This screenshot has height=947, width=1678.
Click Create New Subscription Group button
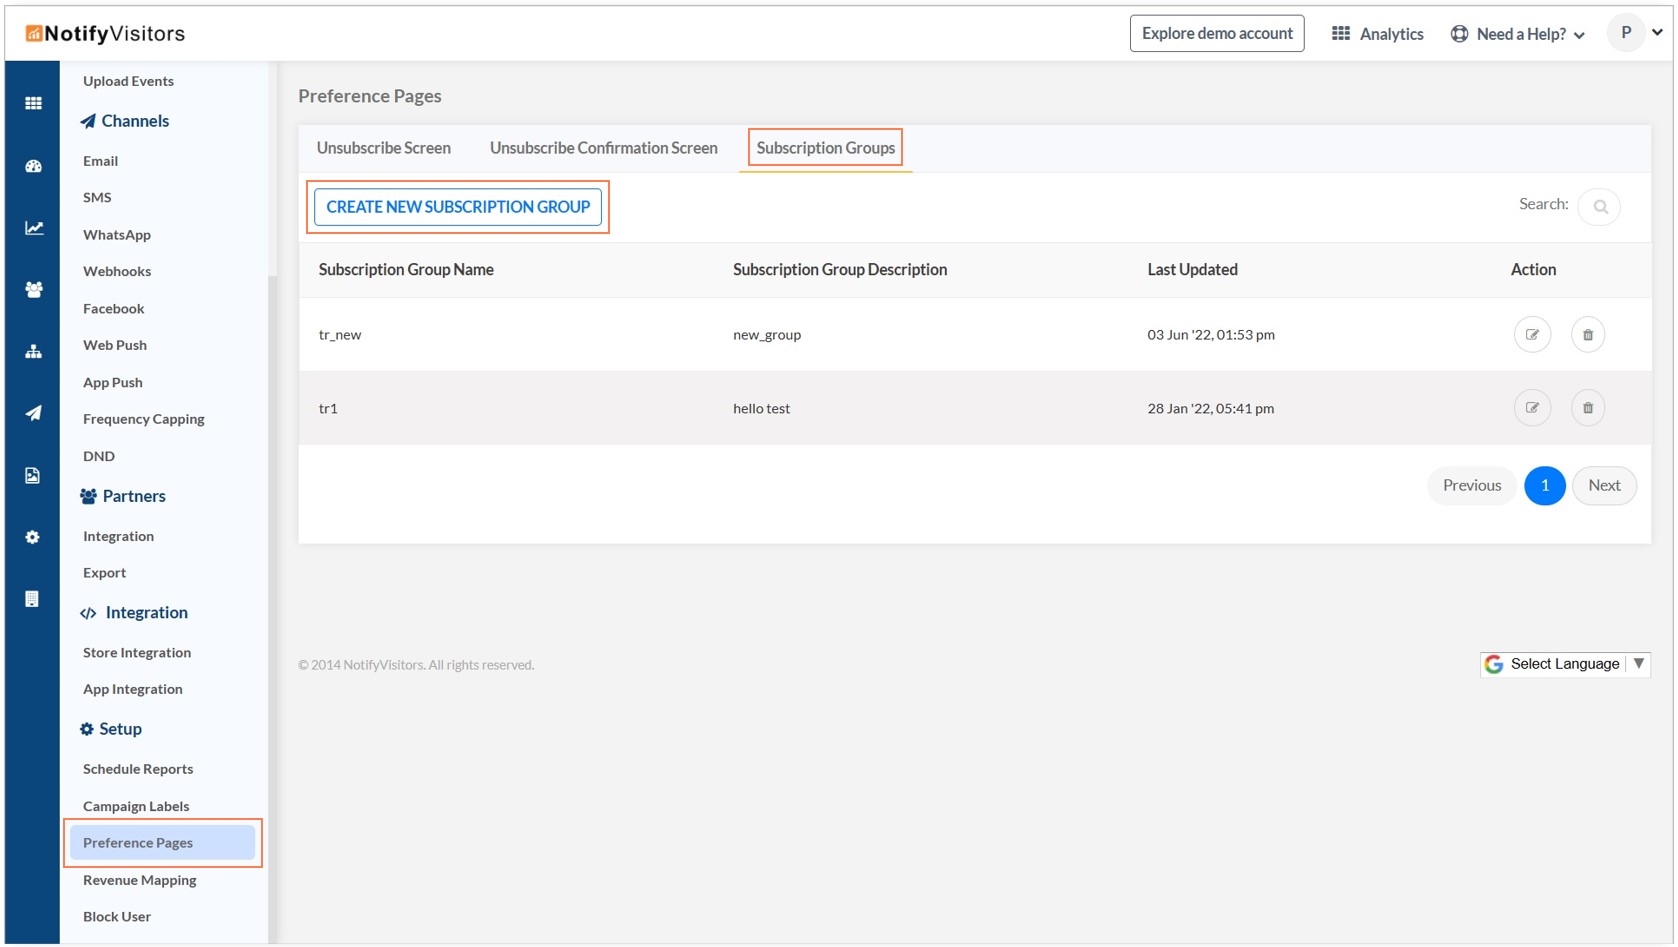[458, 207]
